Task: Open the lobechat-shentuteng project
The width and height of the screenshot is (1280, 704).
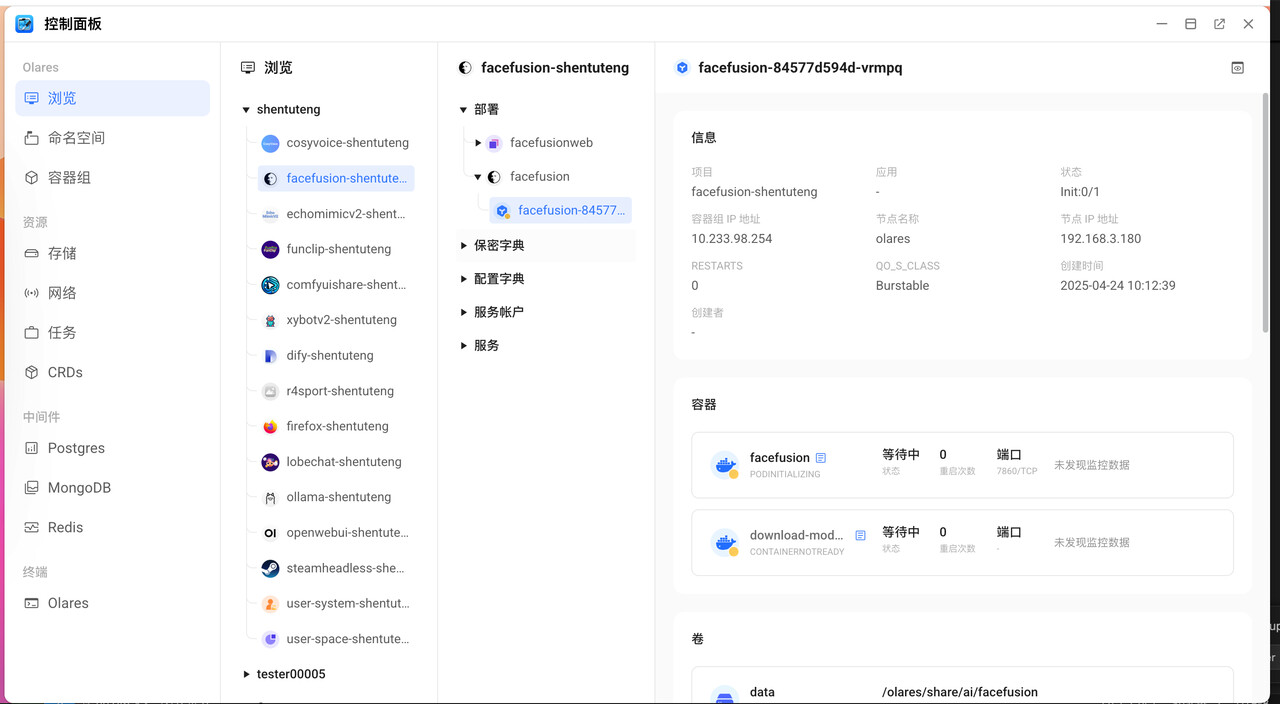Action: [x=343, y=462]
